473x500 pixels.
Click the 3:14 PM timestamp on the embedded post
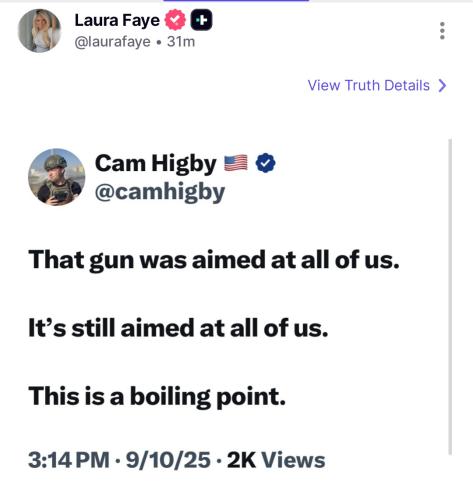69,460
